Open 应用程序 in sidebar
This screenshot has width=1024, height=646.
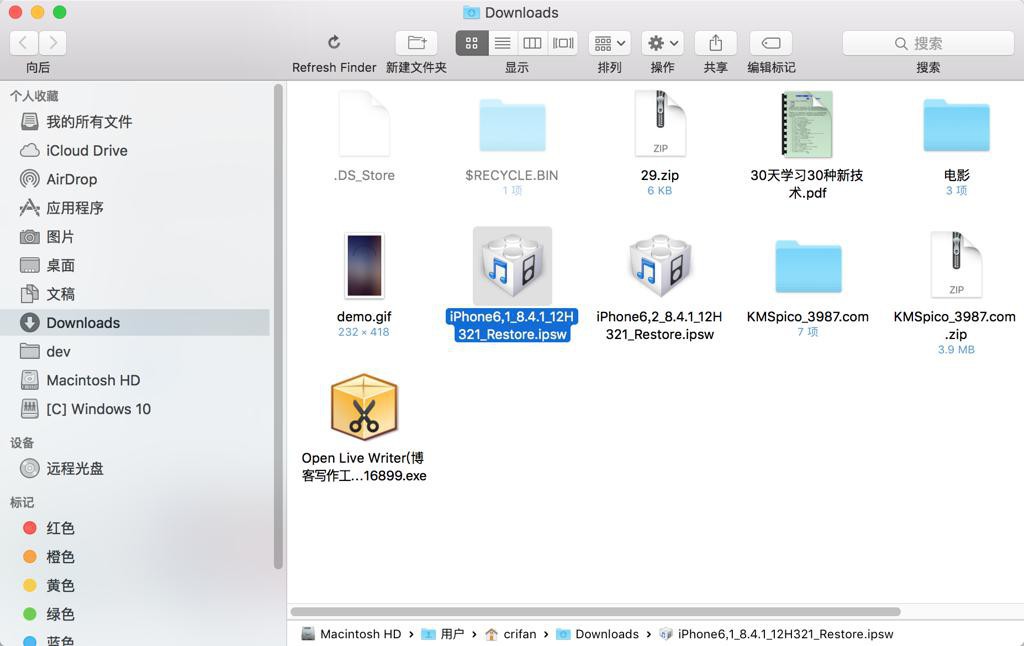pyautogui.click(x=136, y=208)
